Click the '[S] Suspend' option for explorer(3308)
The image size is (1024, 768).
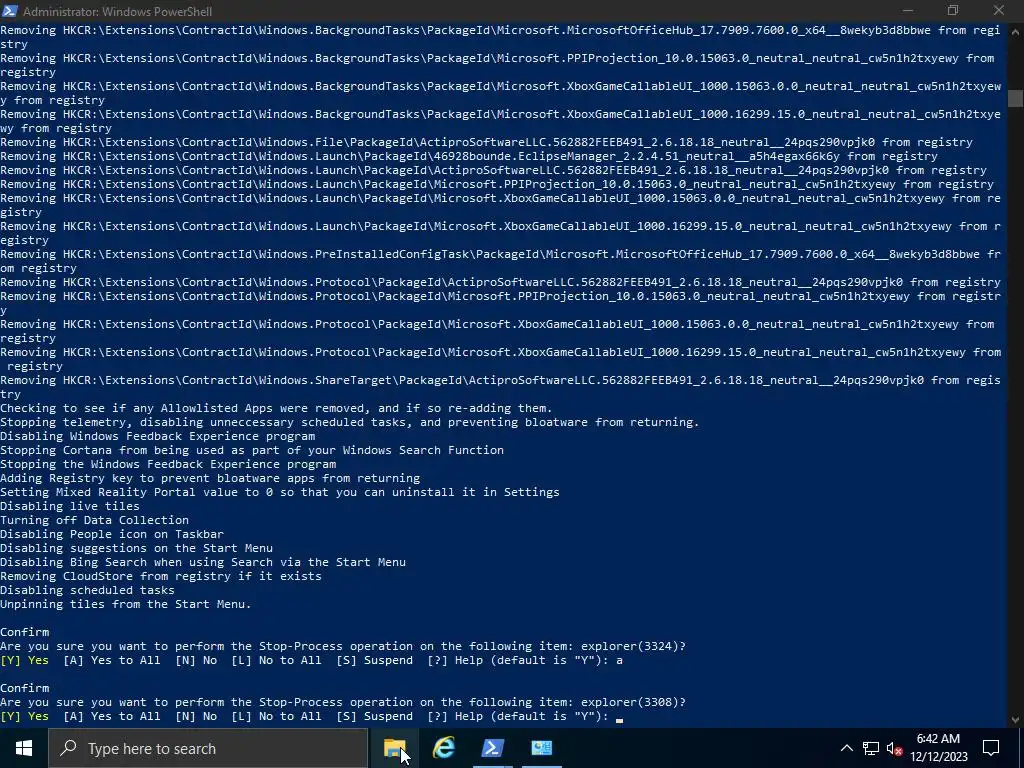(x=374, y=716)
